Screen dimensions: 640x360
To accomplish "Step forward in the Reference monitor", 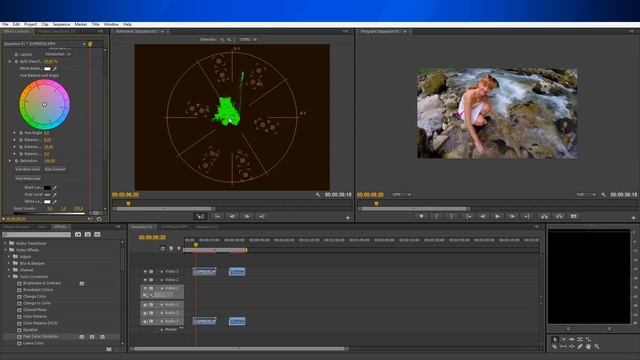I will click(x=247, y=216).
